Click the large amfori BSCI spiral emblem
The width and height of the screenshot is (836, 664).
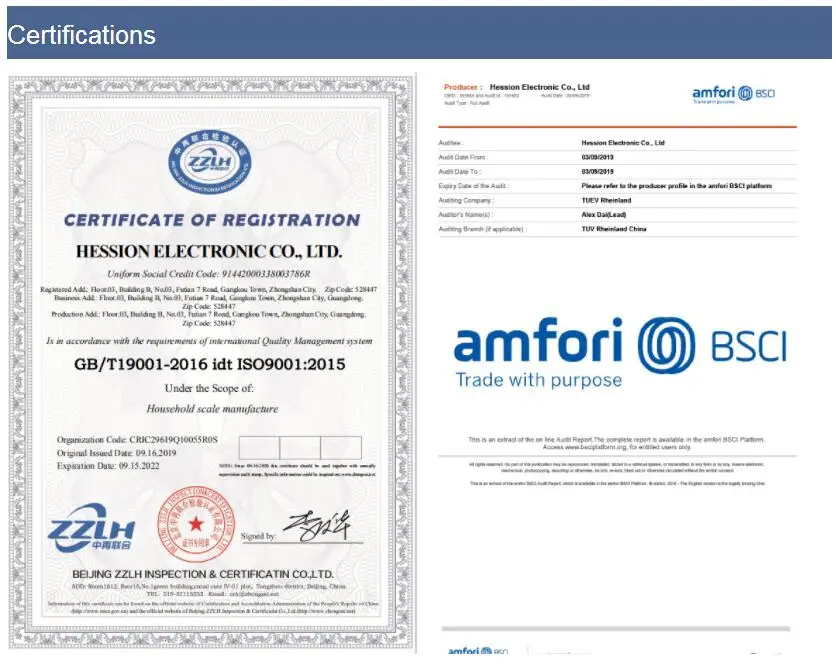666,346
